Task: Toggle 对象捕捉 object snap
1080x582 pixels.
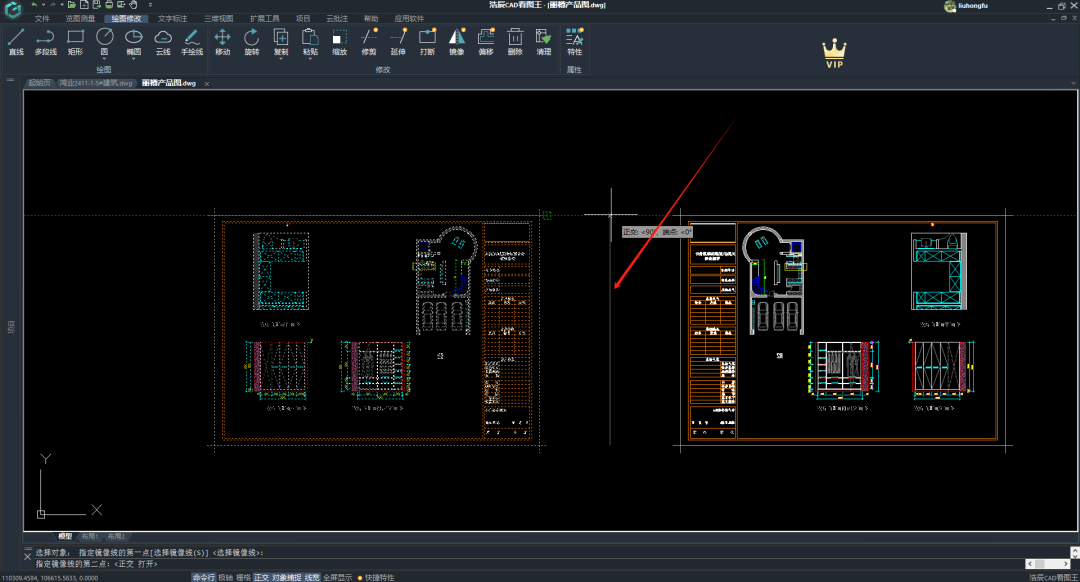Action: [x=287, y=577]
